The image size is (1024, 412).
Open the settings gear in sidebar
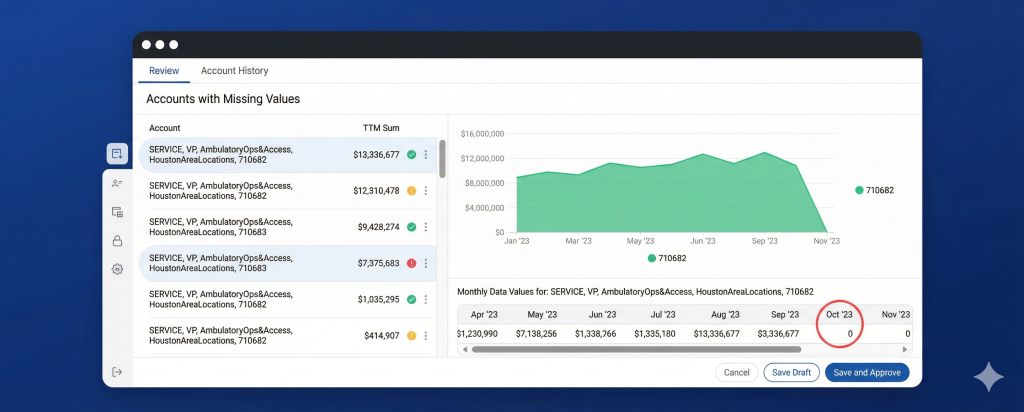(117, 269)
